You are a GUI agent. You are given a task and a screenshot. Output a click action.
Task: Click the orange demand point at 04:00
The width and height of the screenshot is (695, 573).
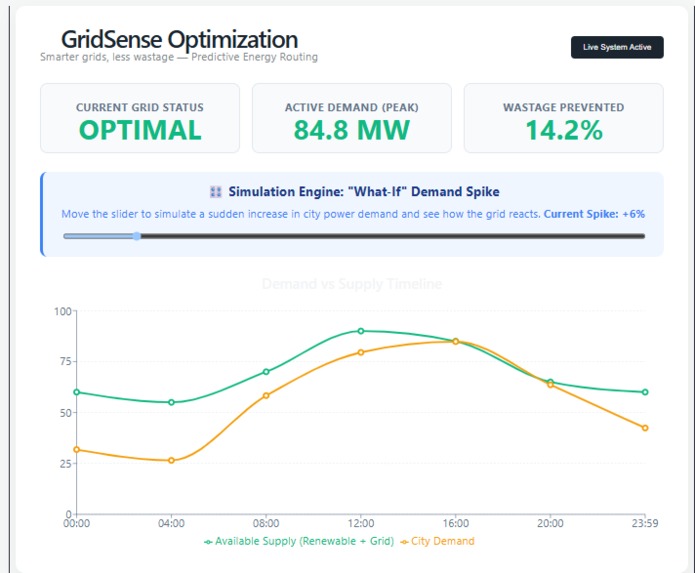[x=172, y=460]
